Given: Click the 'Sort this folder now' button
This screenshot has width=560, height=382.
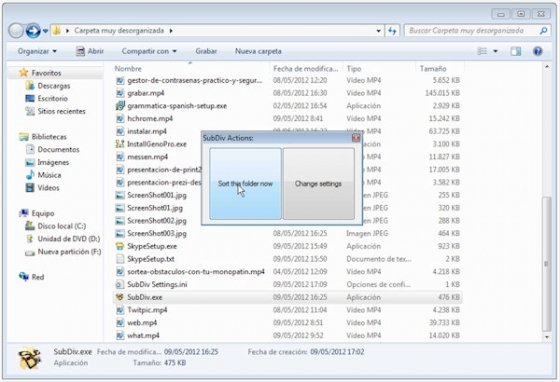Looking at the screenshot, I should (245, 184).
